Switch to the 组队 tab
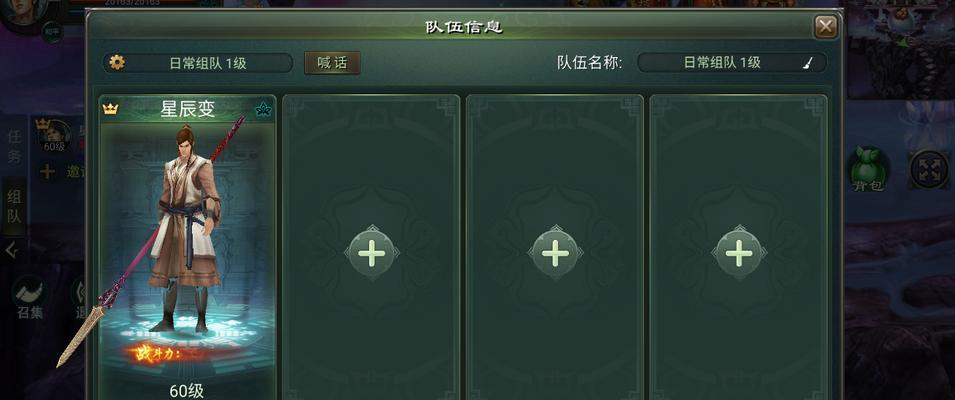The width and height of the screenshot is (955, 400). point(14,206)
